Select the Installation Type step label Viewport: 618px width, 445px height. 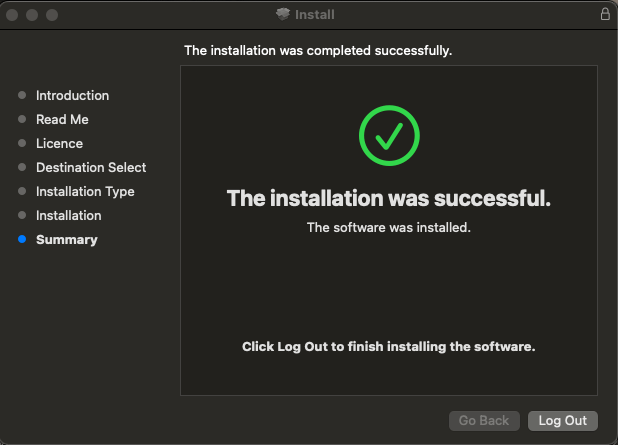85,192
